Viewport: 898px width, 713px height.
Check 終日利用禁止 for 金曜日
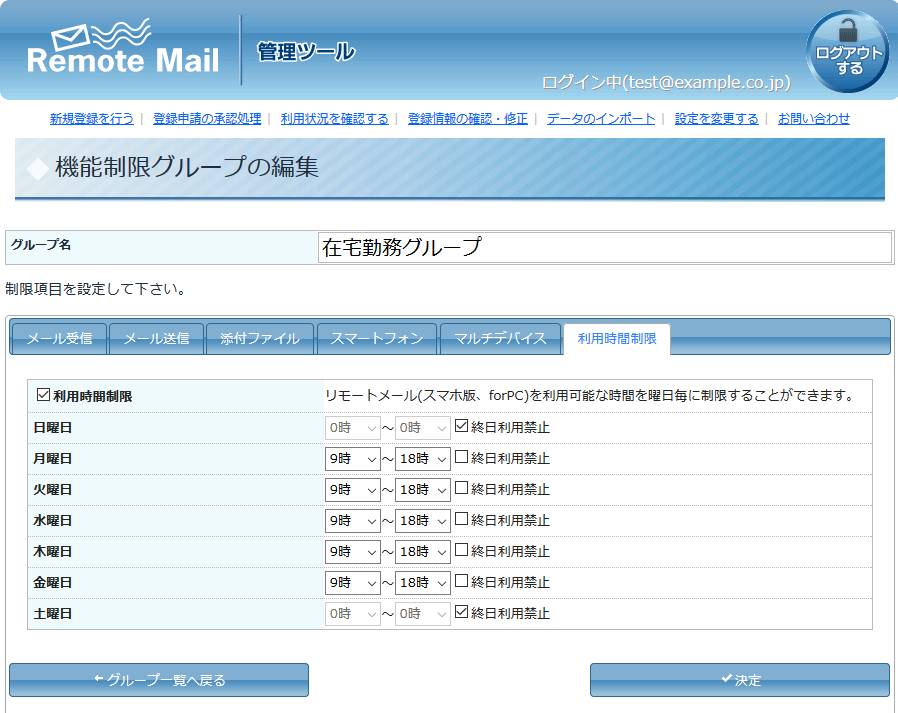coord(461,581)
